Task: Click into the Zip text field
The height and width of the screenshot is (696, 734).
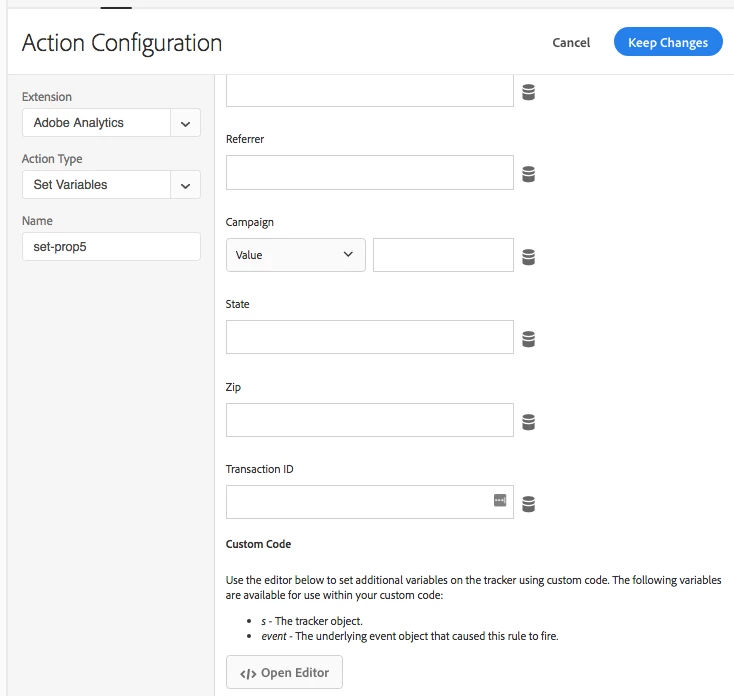Action: [369, 420]
